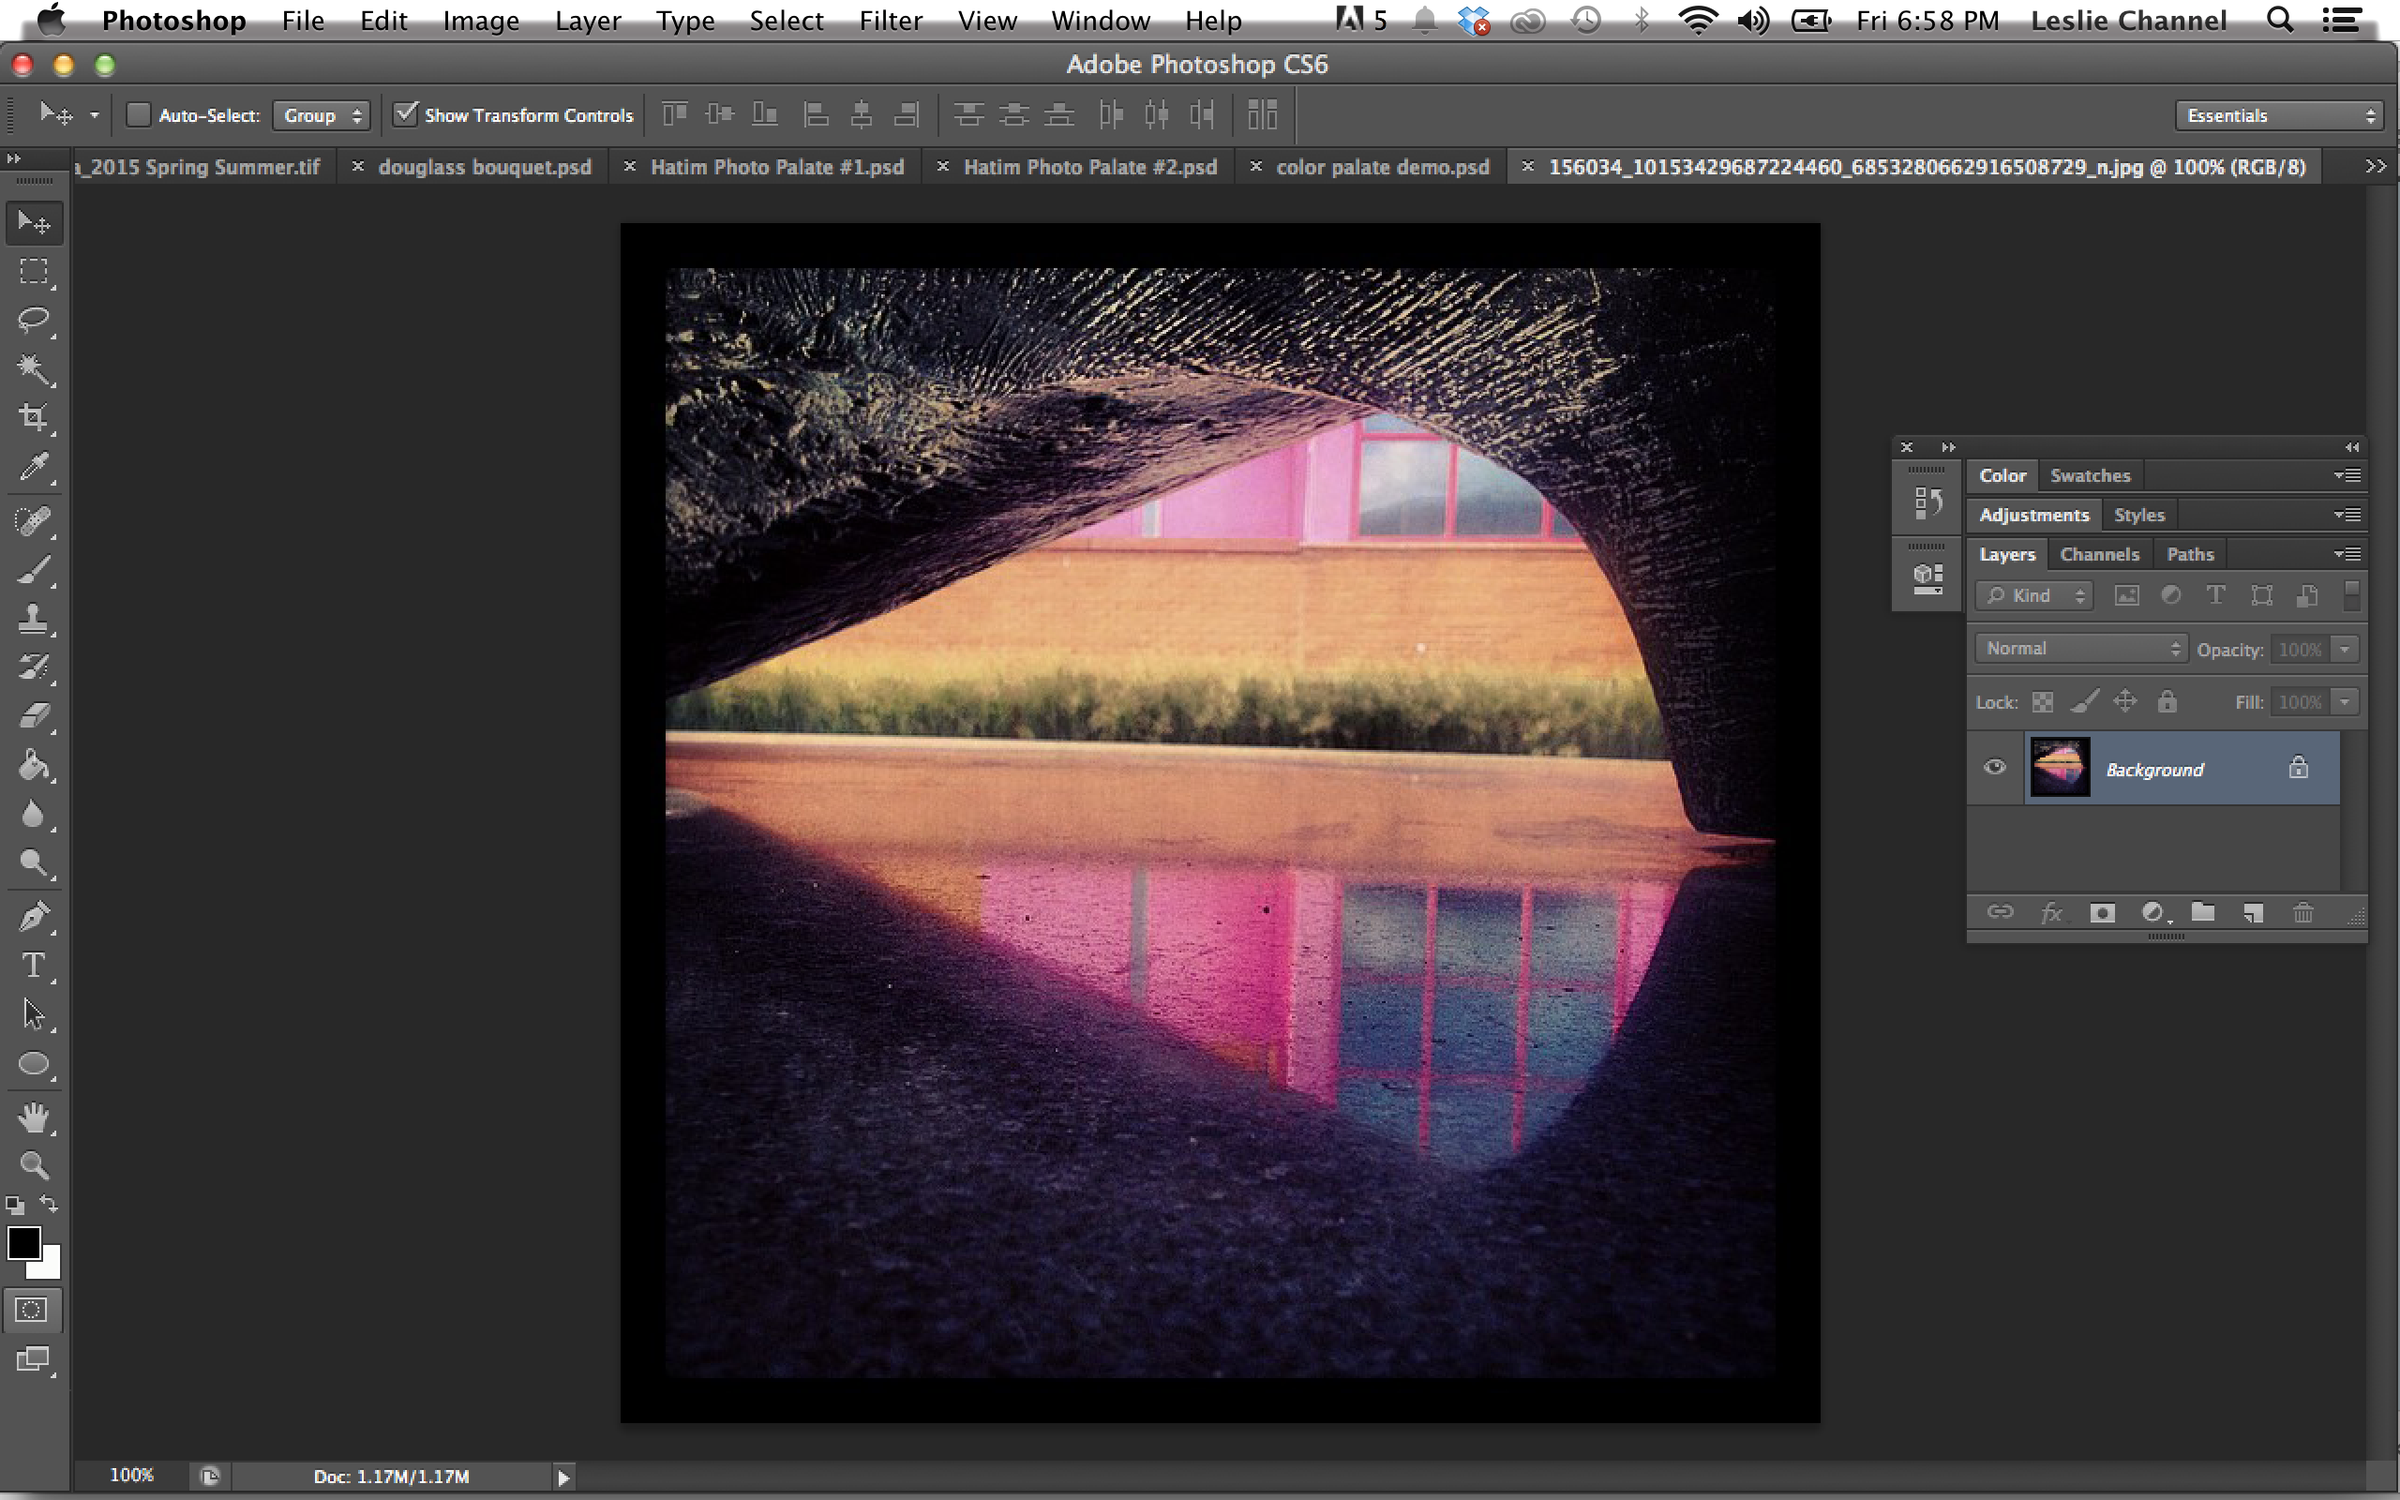This screenshot has height=1500, width=2400.
Task: Select the Rectangular Marquee tool
Action: pyautogui.click(x=34, y=272)
